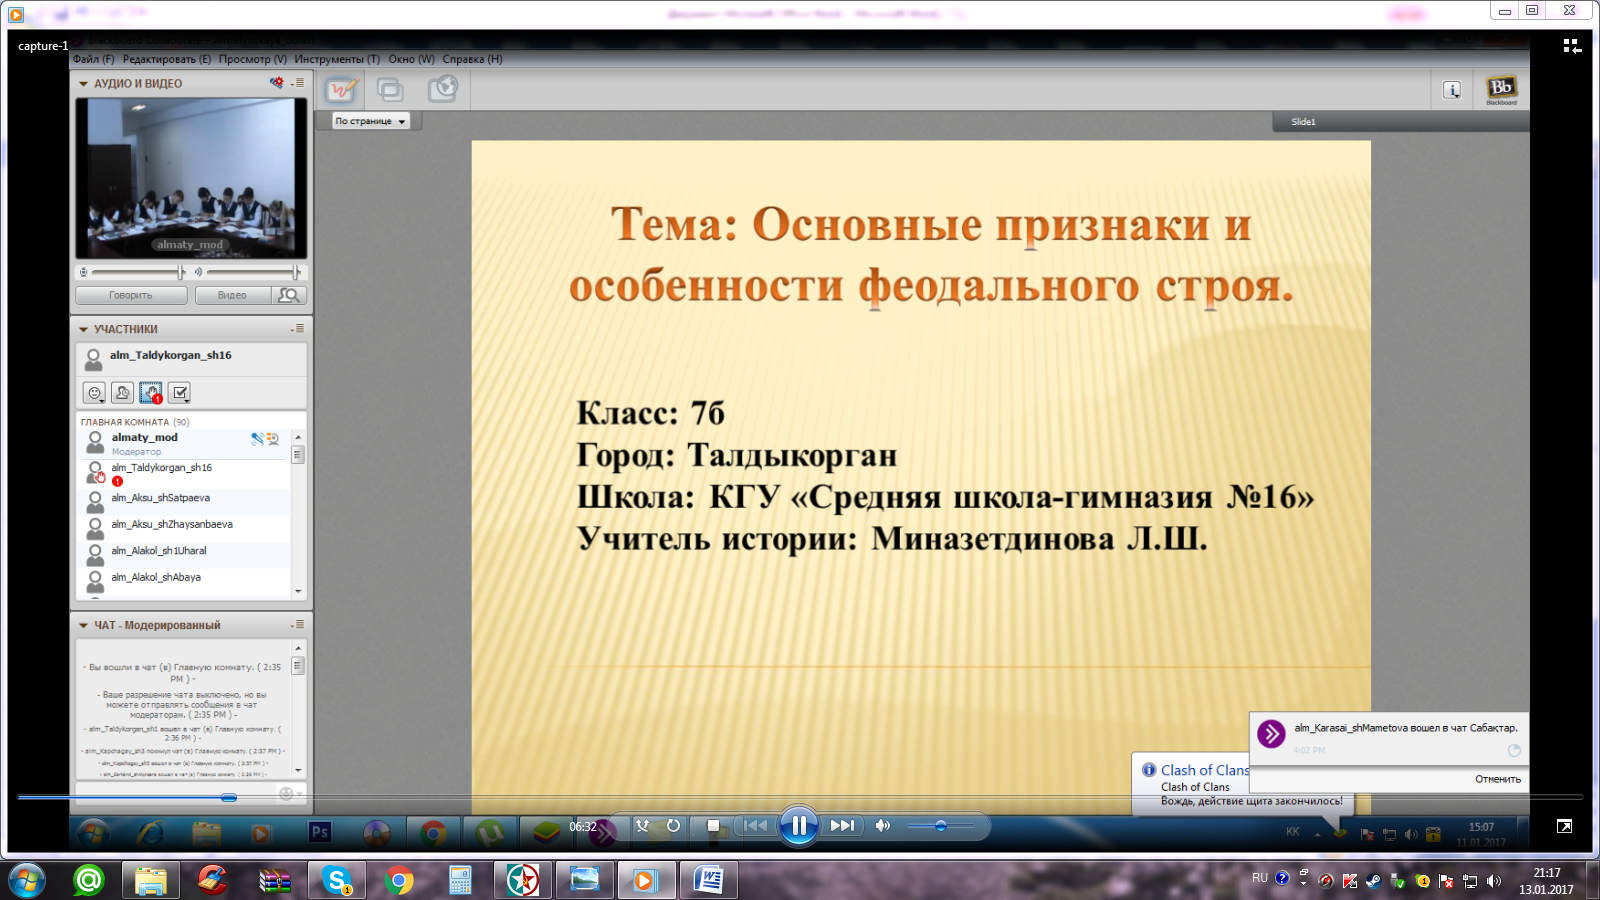Switch to library view icon
Viewport: 1600px width, 900px height.
click(x=1571, y=46)
